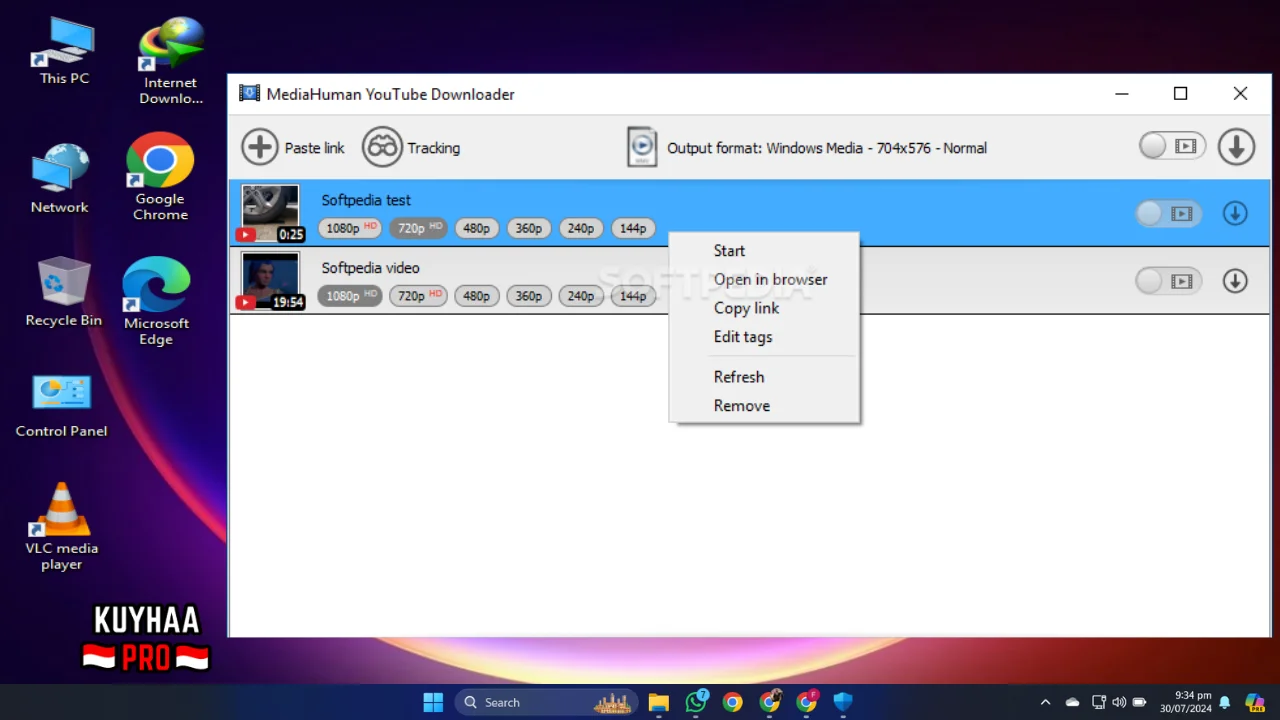Open Google Chrome desktop shortcut
1280x720 pixels.
pyautogui.click(x=160, y=177)
